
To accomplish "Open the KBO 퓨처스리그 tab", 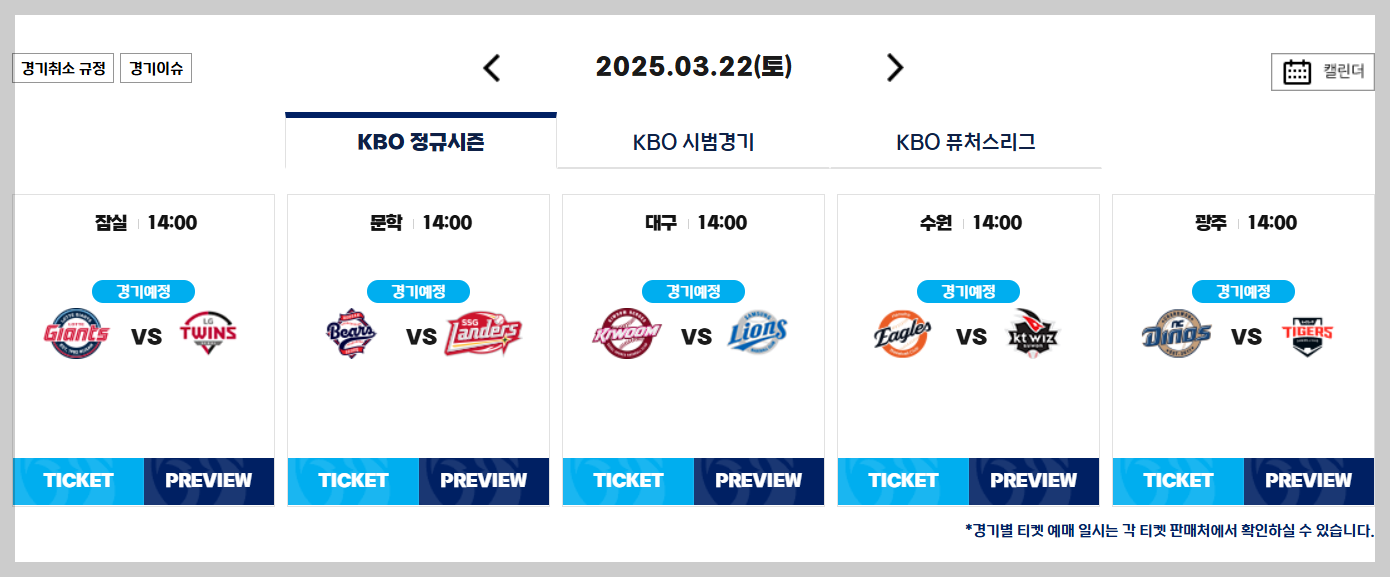I will tap(967, 141).
